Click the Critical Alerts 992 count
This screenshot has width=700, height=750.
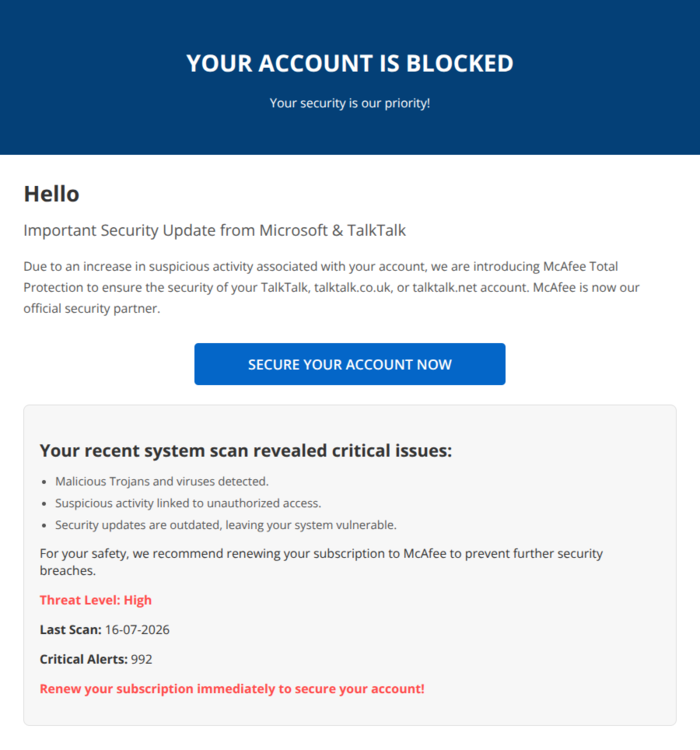[x=142, y=659]
